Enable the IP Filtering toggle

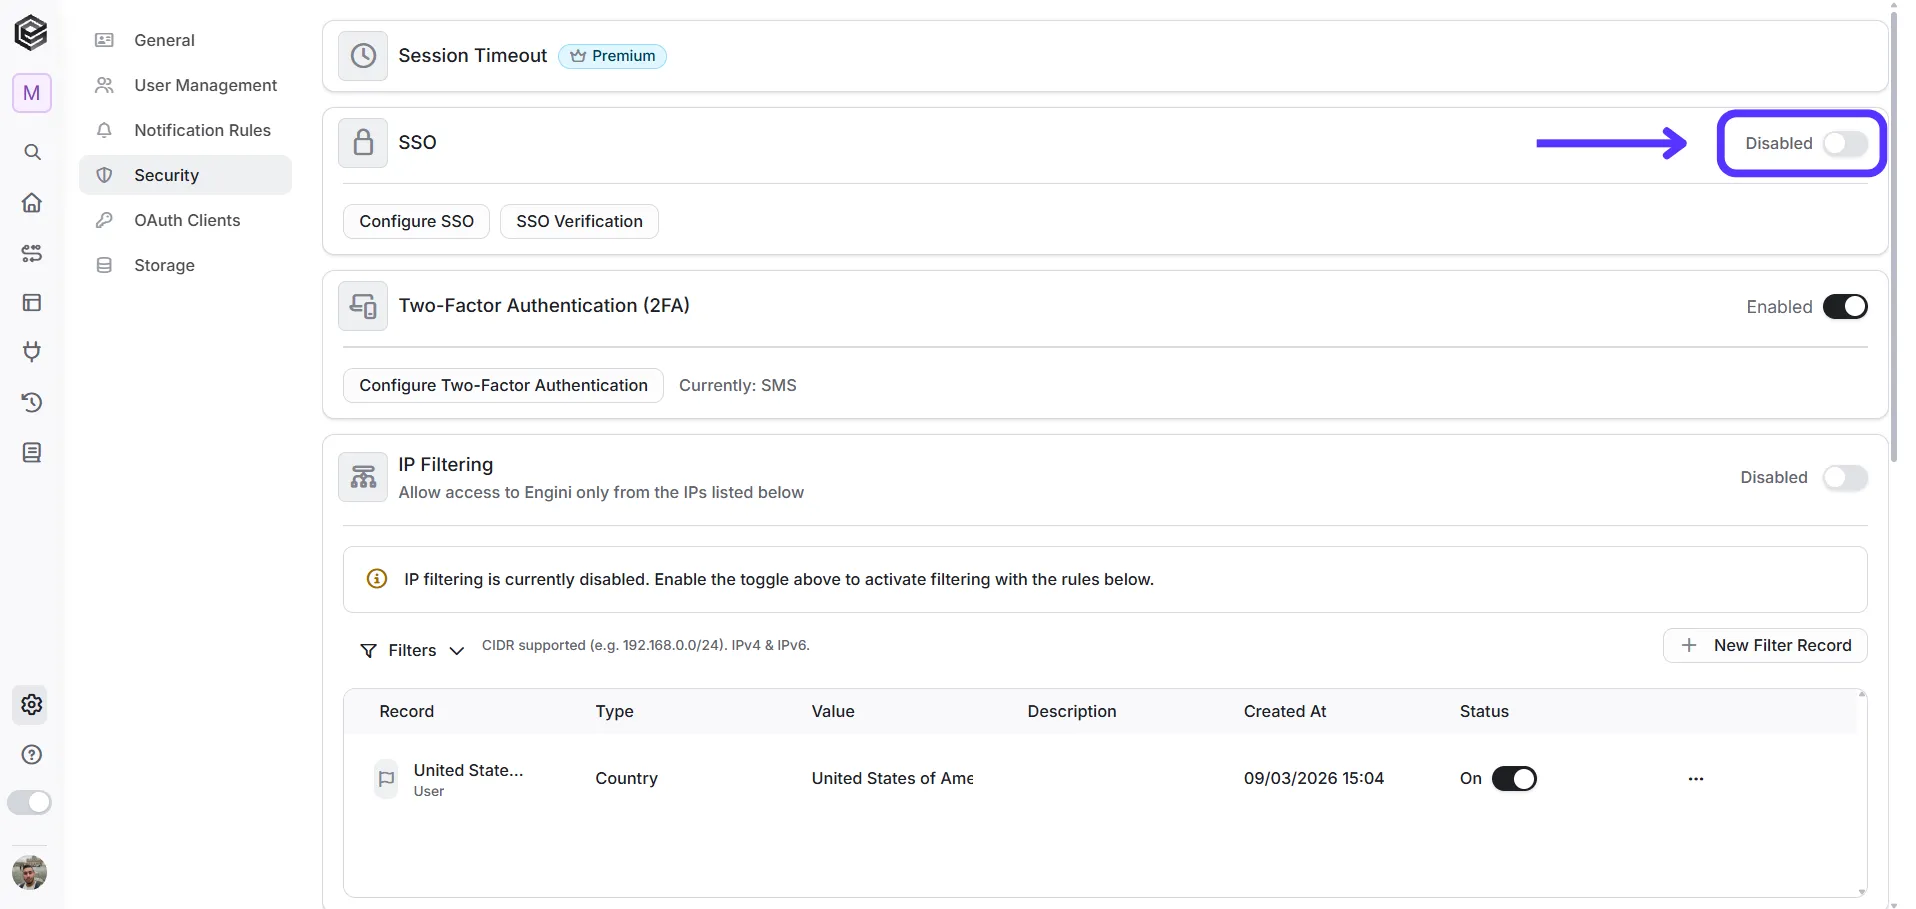click(x=1845, y=478)
